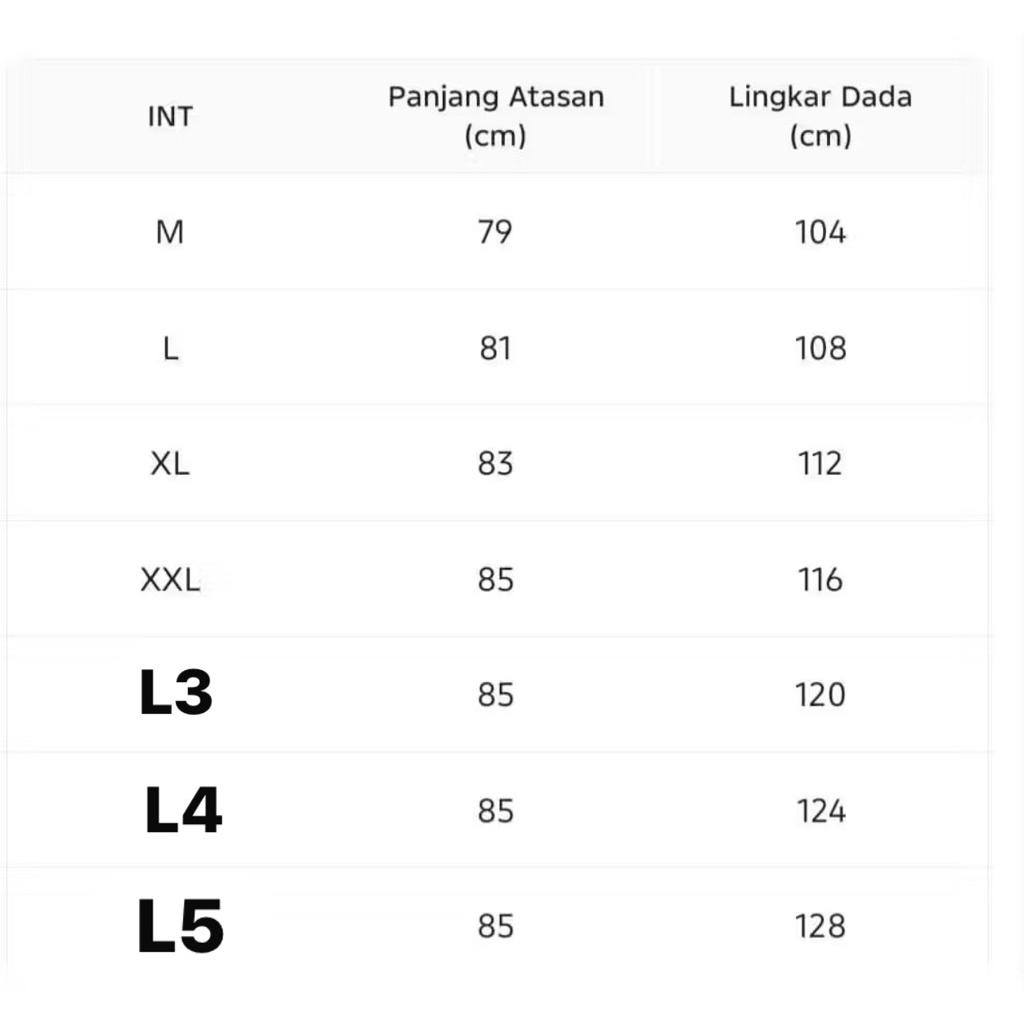Click the L size row label
Image resolution: width=1024 pixels, height=1024 pixels.
coord(170,348)
